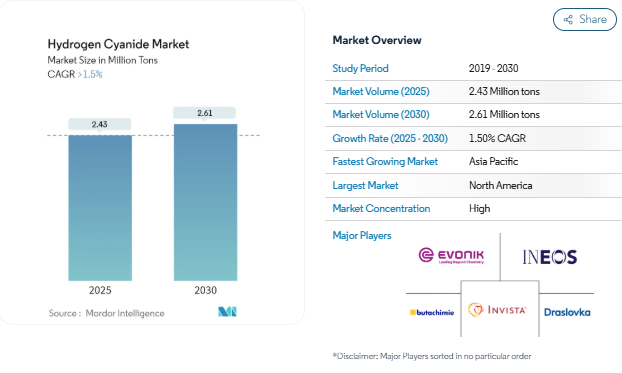The width and height of the screenshot is (622, 373).
Task: Click the Share button
Action: (585, 19)
